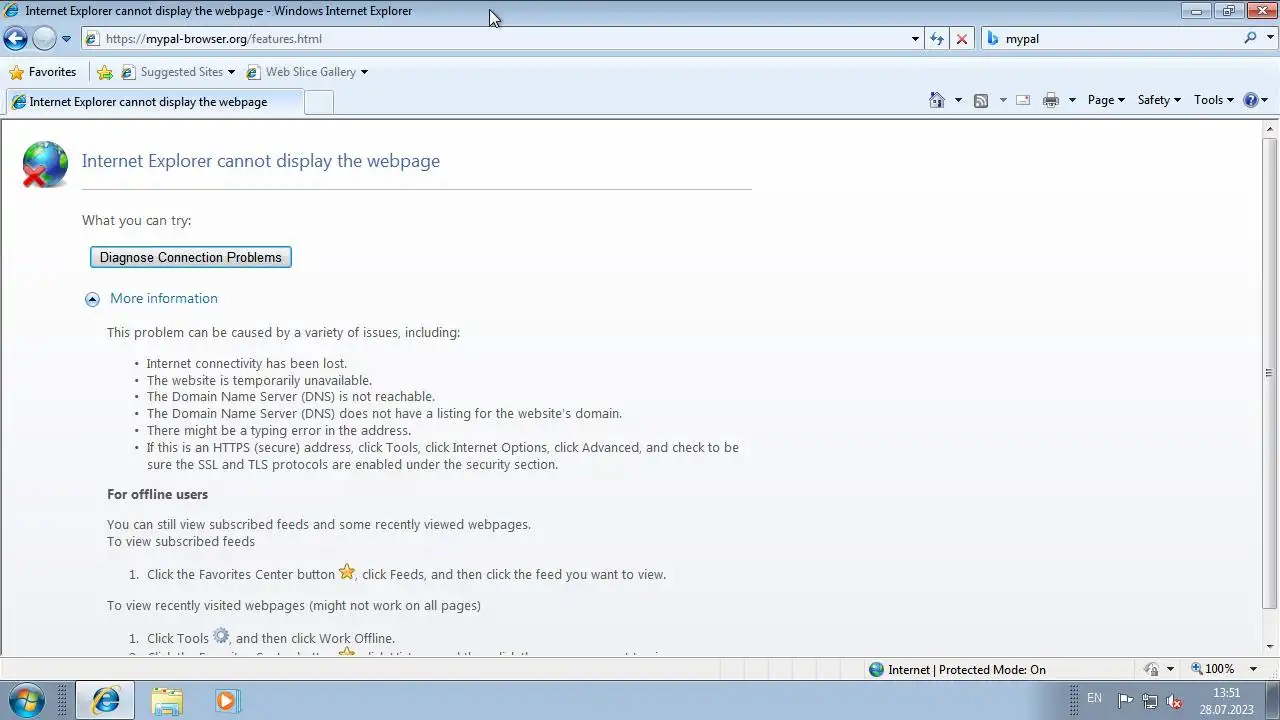Click the RSS Feeds icon
Screen dimensions: 1280x720
coord(981,100)
